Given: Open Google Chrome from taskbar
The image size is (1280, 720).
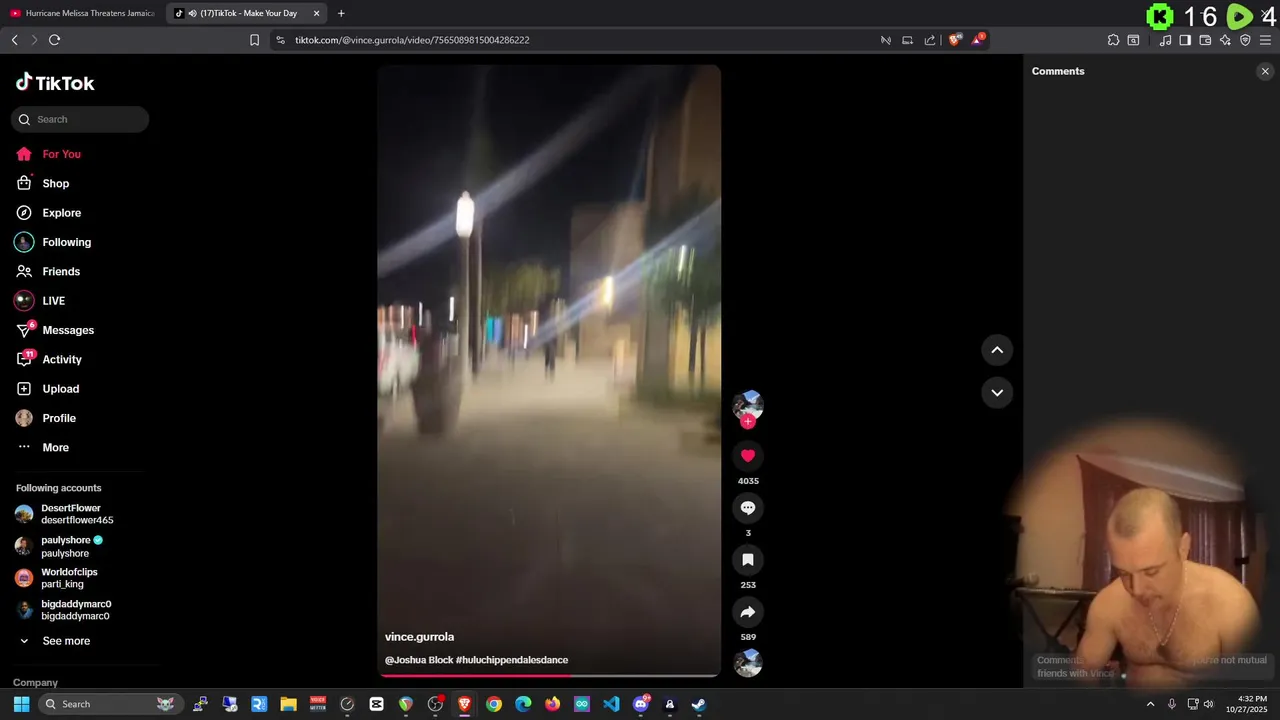Looking at the screenshot, I should click(494, 704).
